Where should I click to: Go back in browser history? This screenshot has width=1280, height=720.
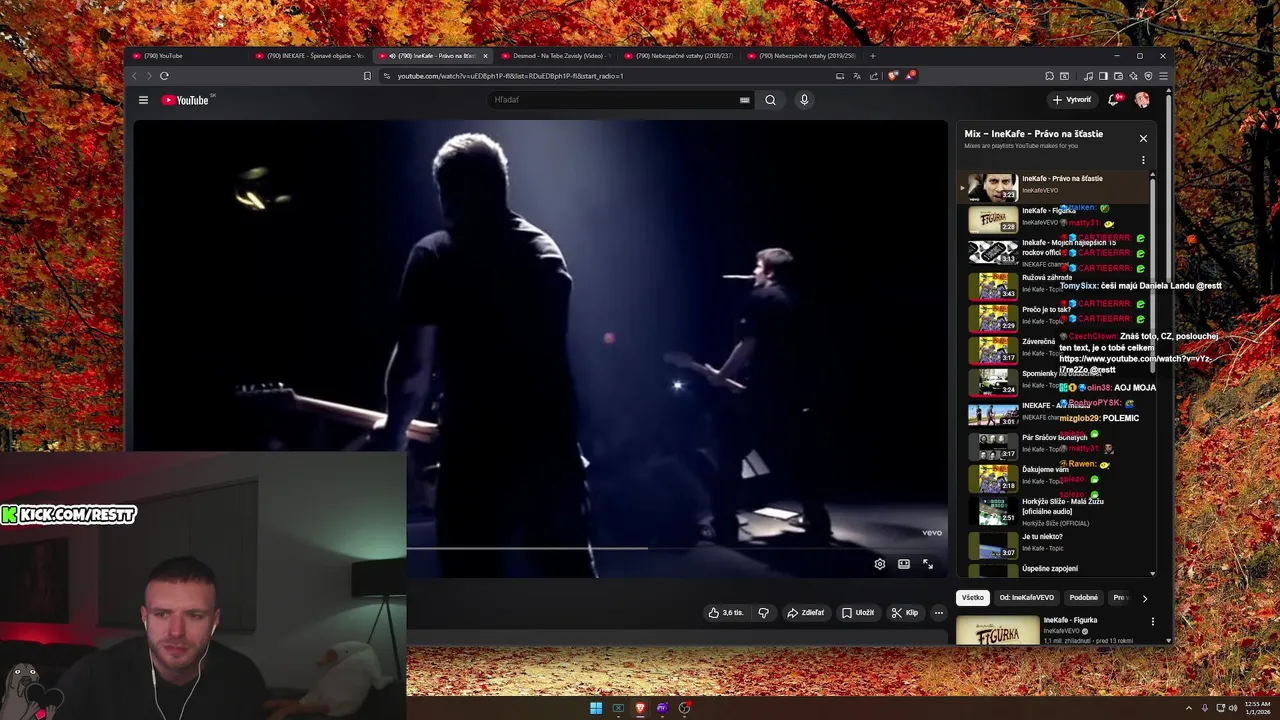pyautogui.click(x=134, y=76)
